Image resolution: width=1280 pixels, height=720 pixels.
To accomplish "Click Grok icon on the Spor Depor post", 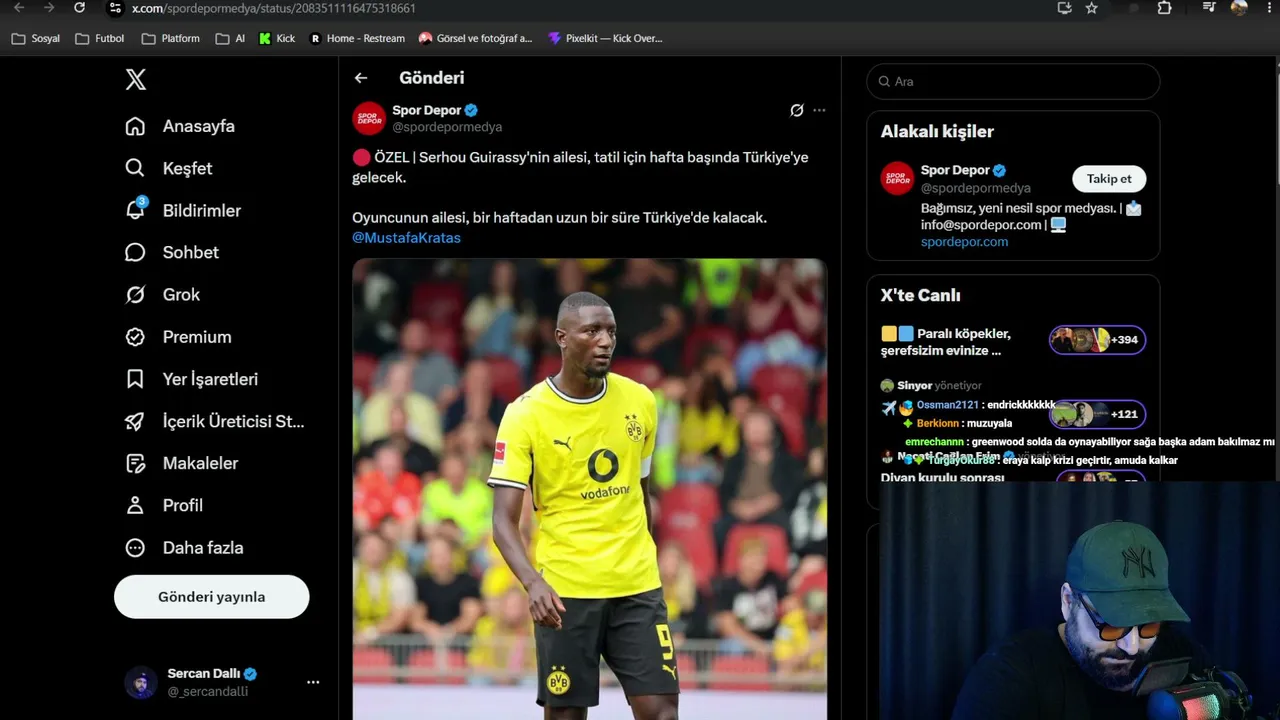I will pyautogui.click(x=796, y=110).
